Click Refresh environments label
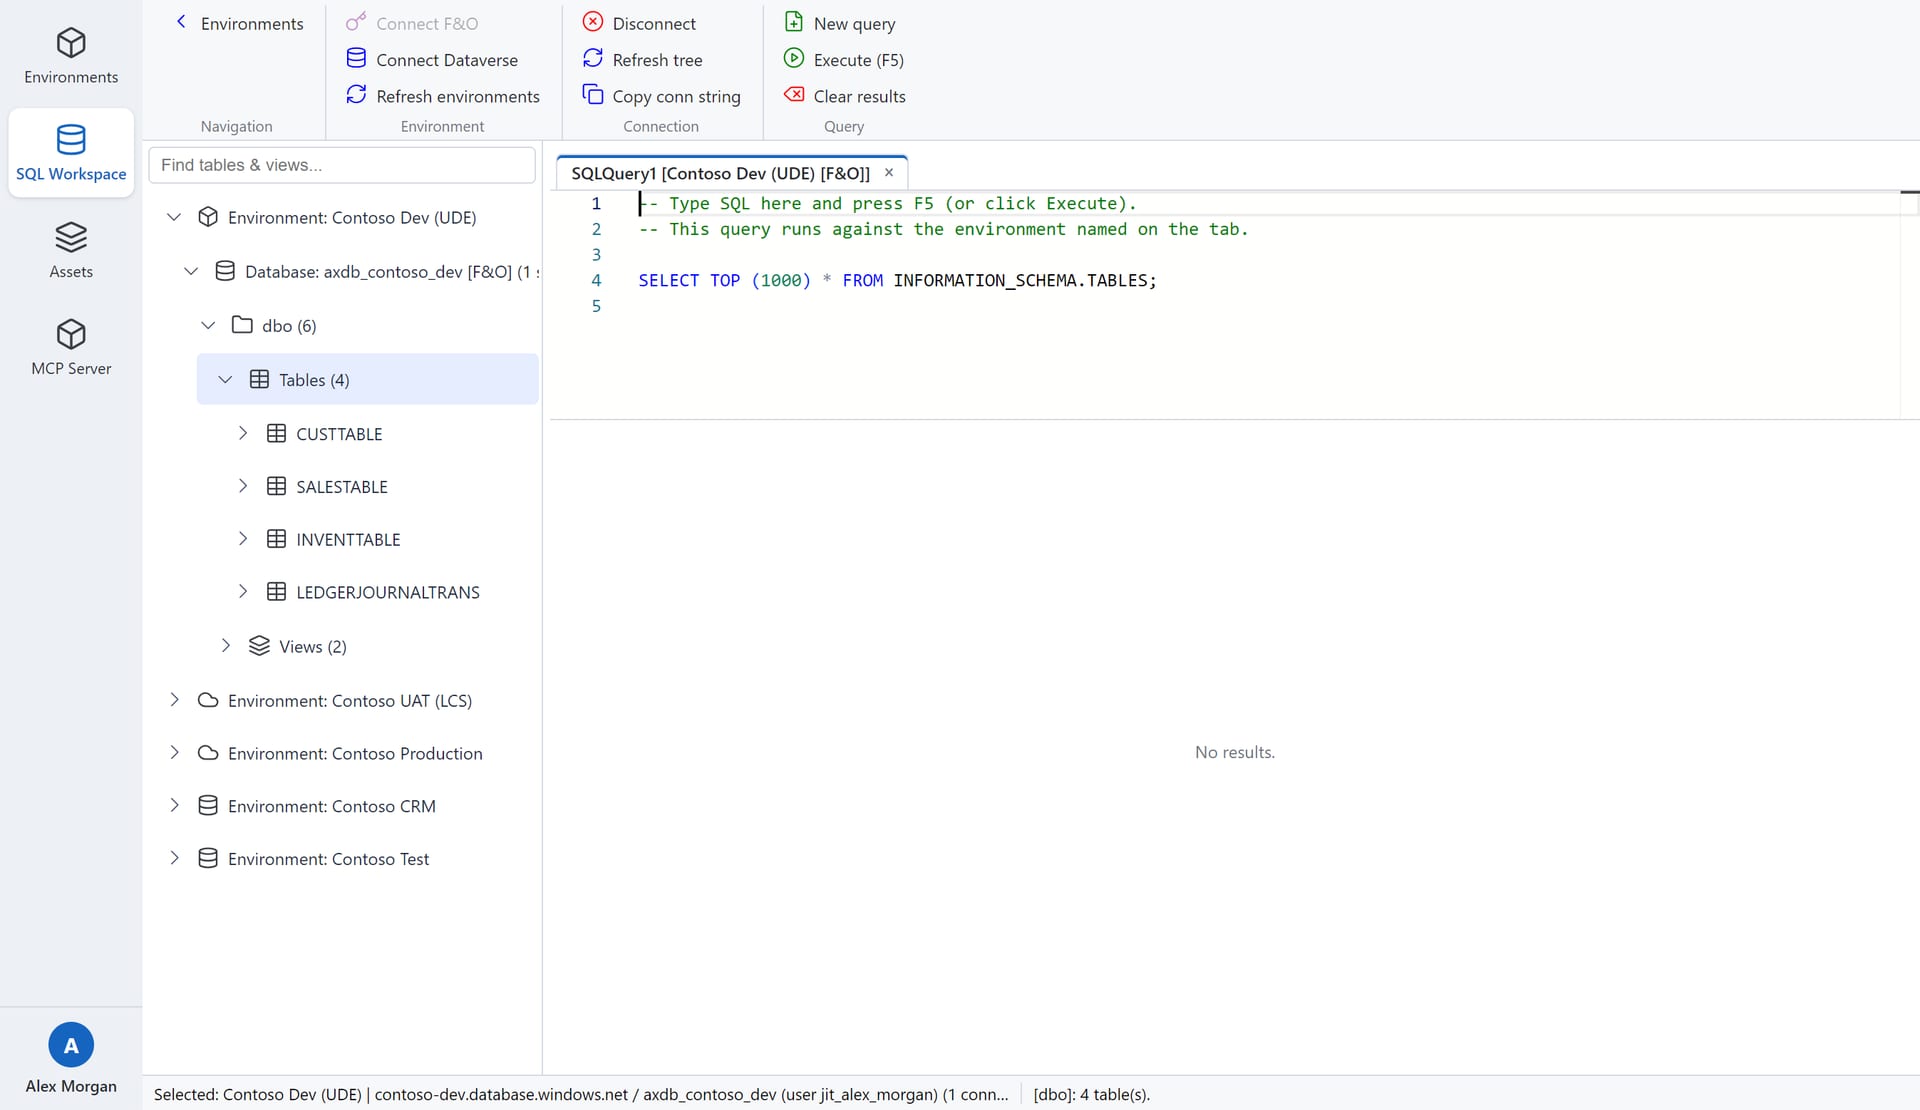The height and width of the screenshot is (1110, 1920). 458,96
